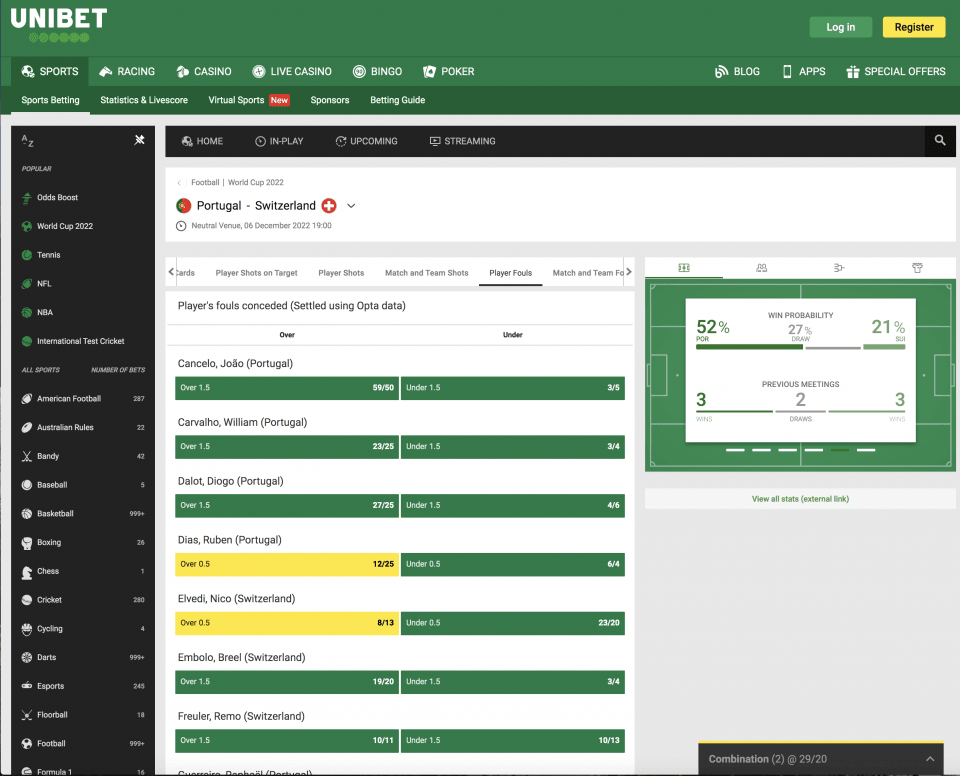This screenshot has width=960, height=776.
Task: Open the Casino main menu
Action: 204,72
